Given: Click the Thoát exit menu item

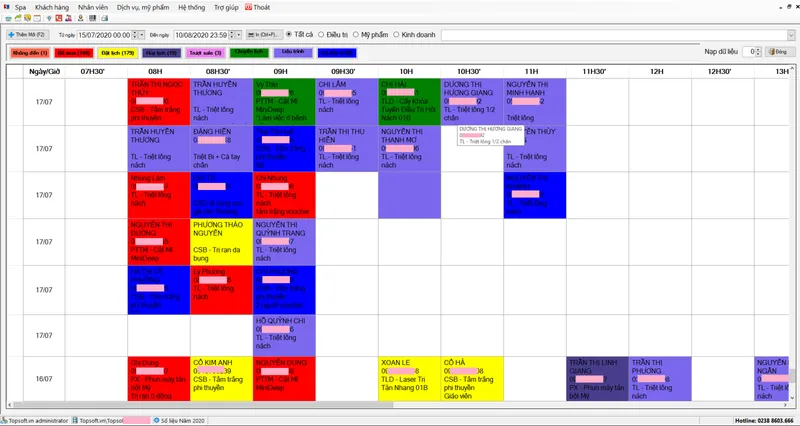Looking at the screenshot, I should pyautogui.click(x=258, y=8).
